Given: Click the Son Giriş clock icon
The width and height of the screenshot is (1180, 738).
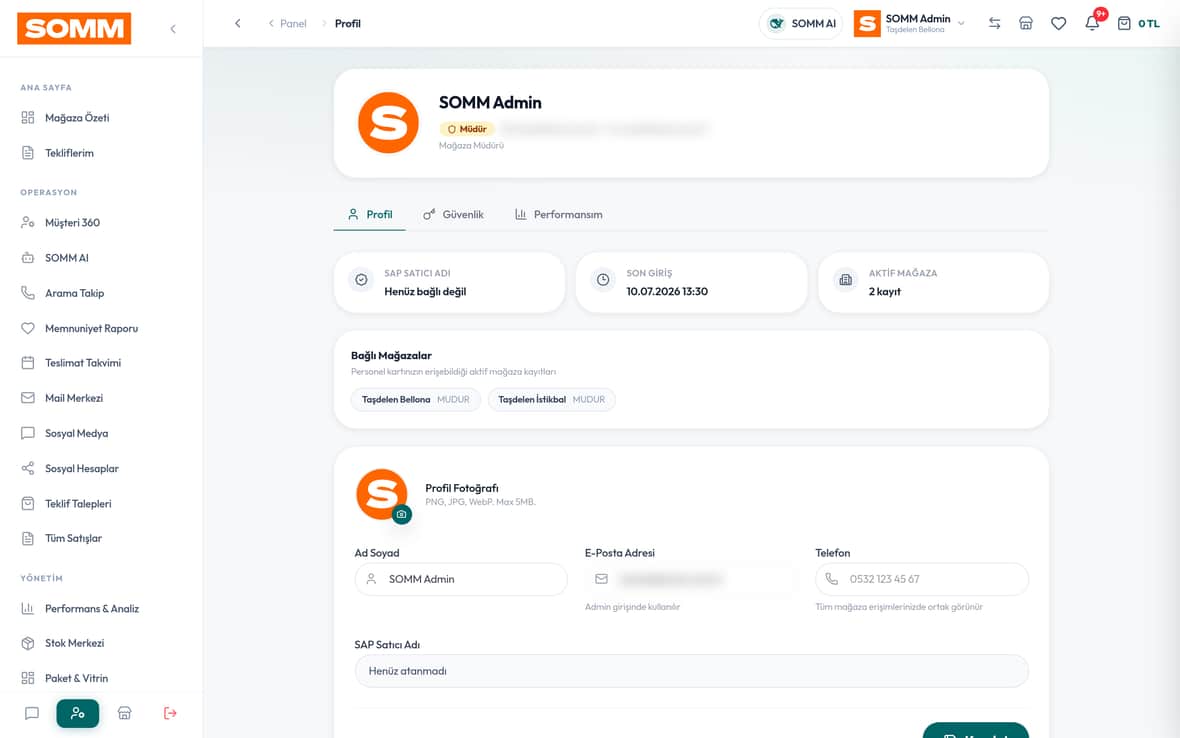Looking at the screenshot, I should (603, 280).
